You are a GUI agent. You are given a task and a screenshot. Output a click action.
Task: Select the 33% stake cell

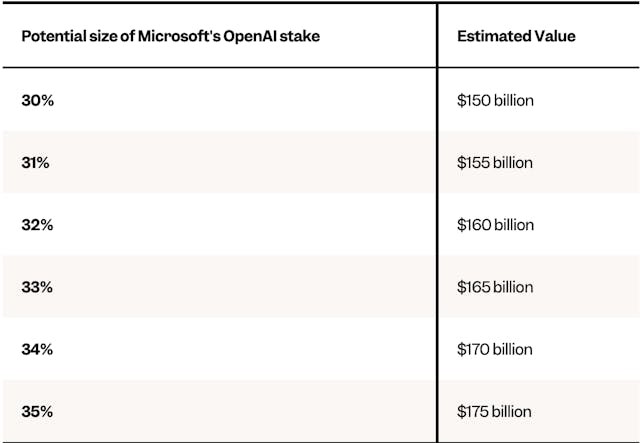click(x=37, y=287)
